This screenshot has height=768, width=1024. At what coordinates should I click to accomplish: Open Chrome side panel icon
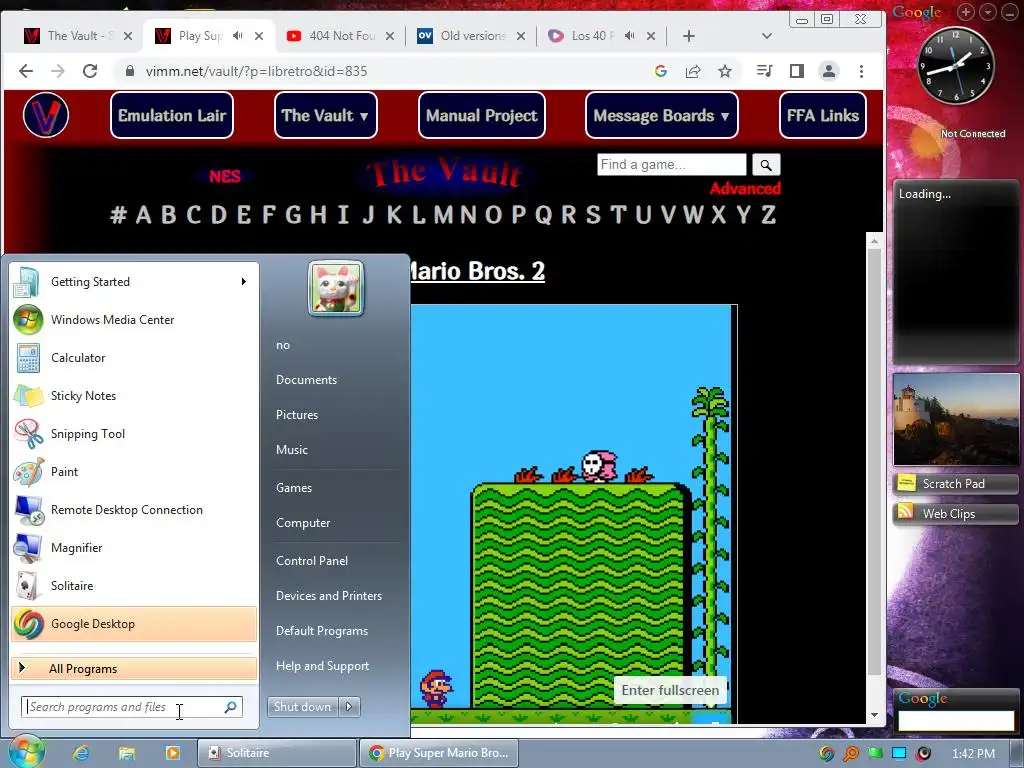click(x=797, y=71)
